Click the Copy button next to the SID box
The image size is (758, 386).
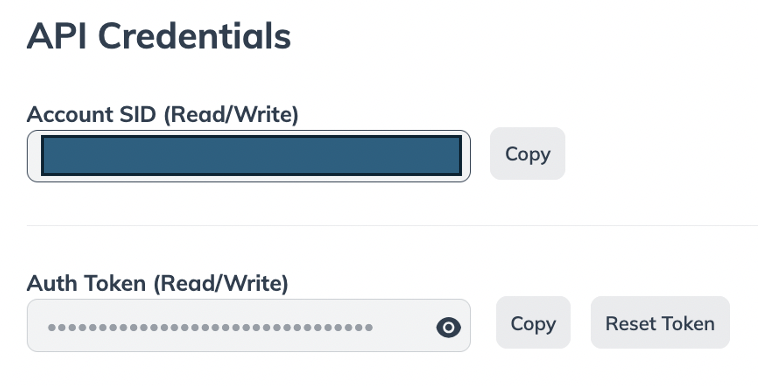click(527, 154)
